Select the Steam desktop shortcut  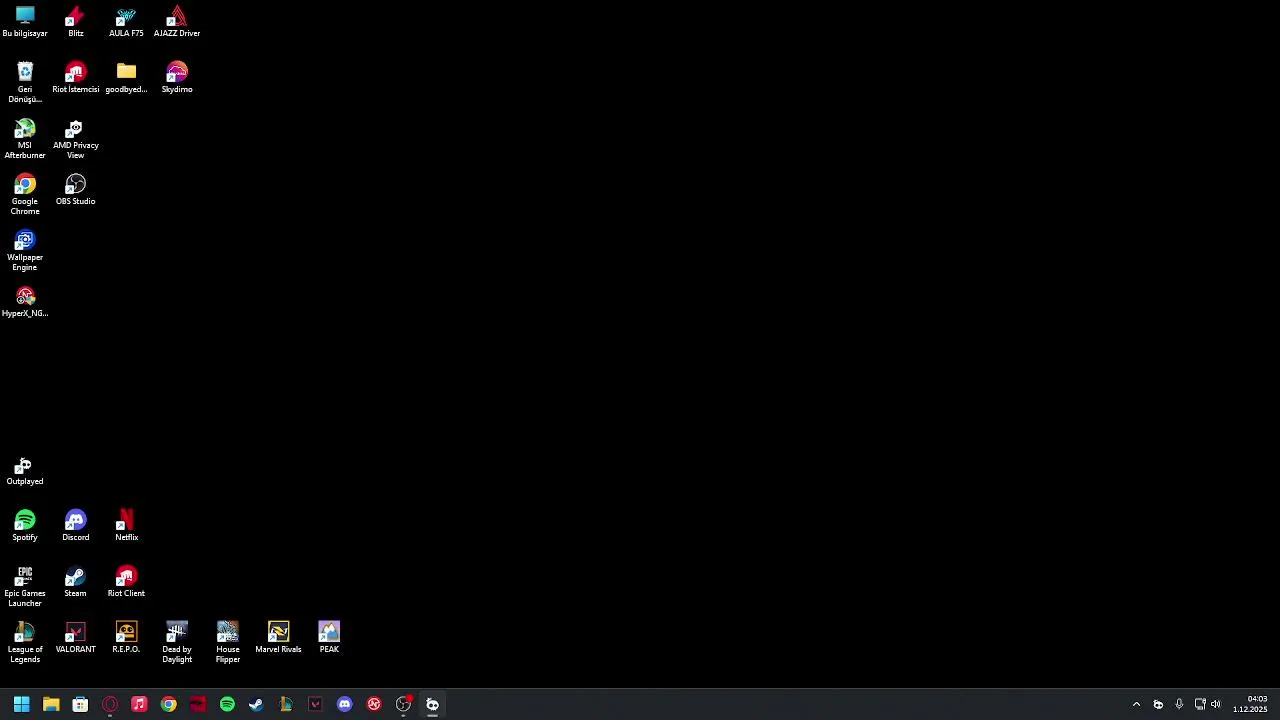click(76, 582)
